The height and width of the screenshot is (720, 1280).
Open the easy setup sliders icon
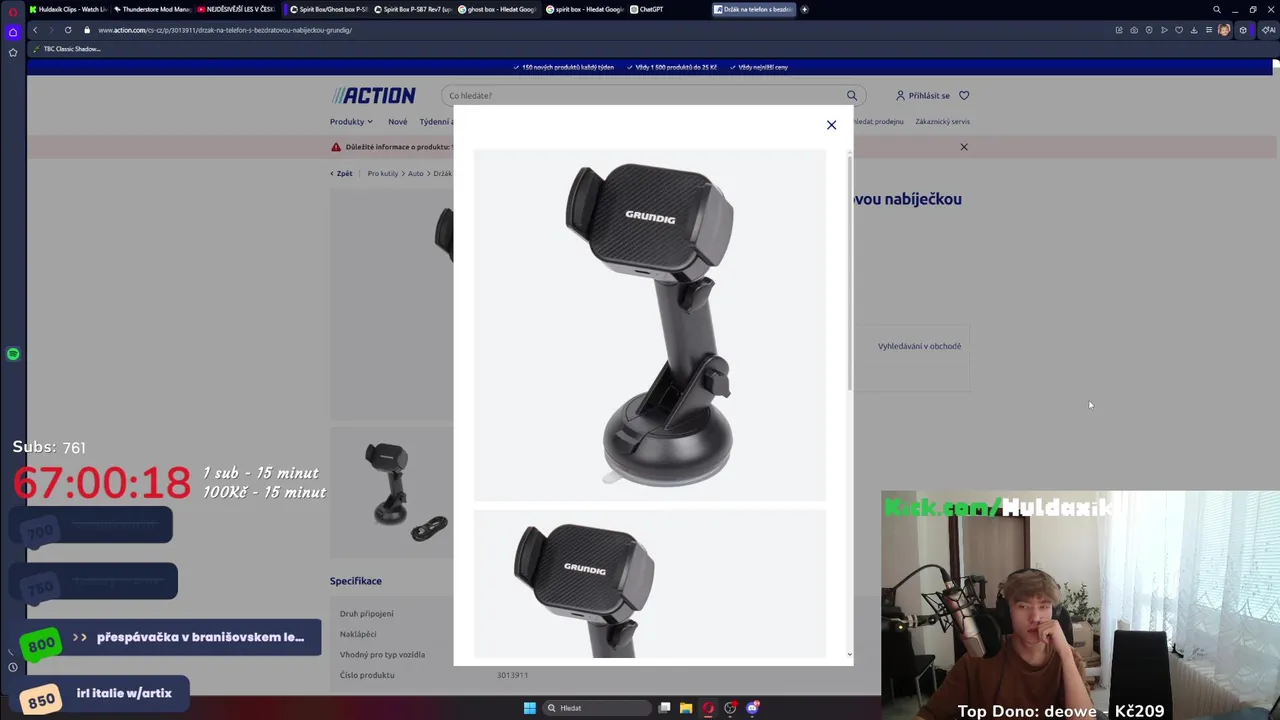(x=1209, y=30)
